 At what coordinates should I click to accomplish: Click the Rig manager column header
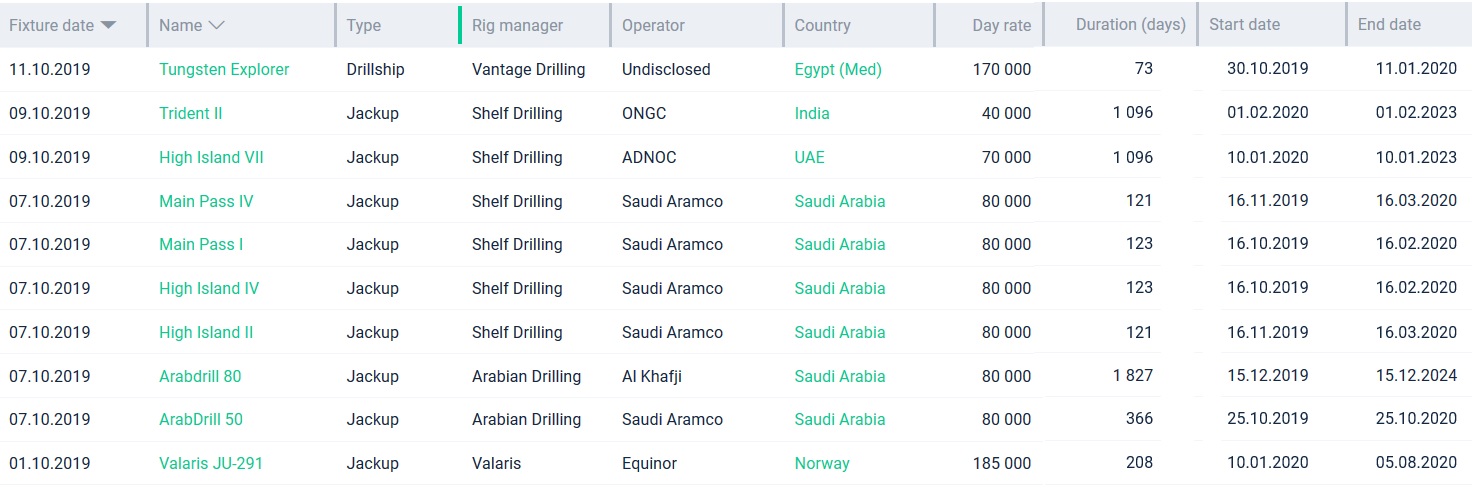[x=517, y=25]
